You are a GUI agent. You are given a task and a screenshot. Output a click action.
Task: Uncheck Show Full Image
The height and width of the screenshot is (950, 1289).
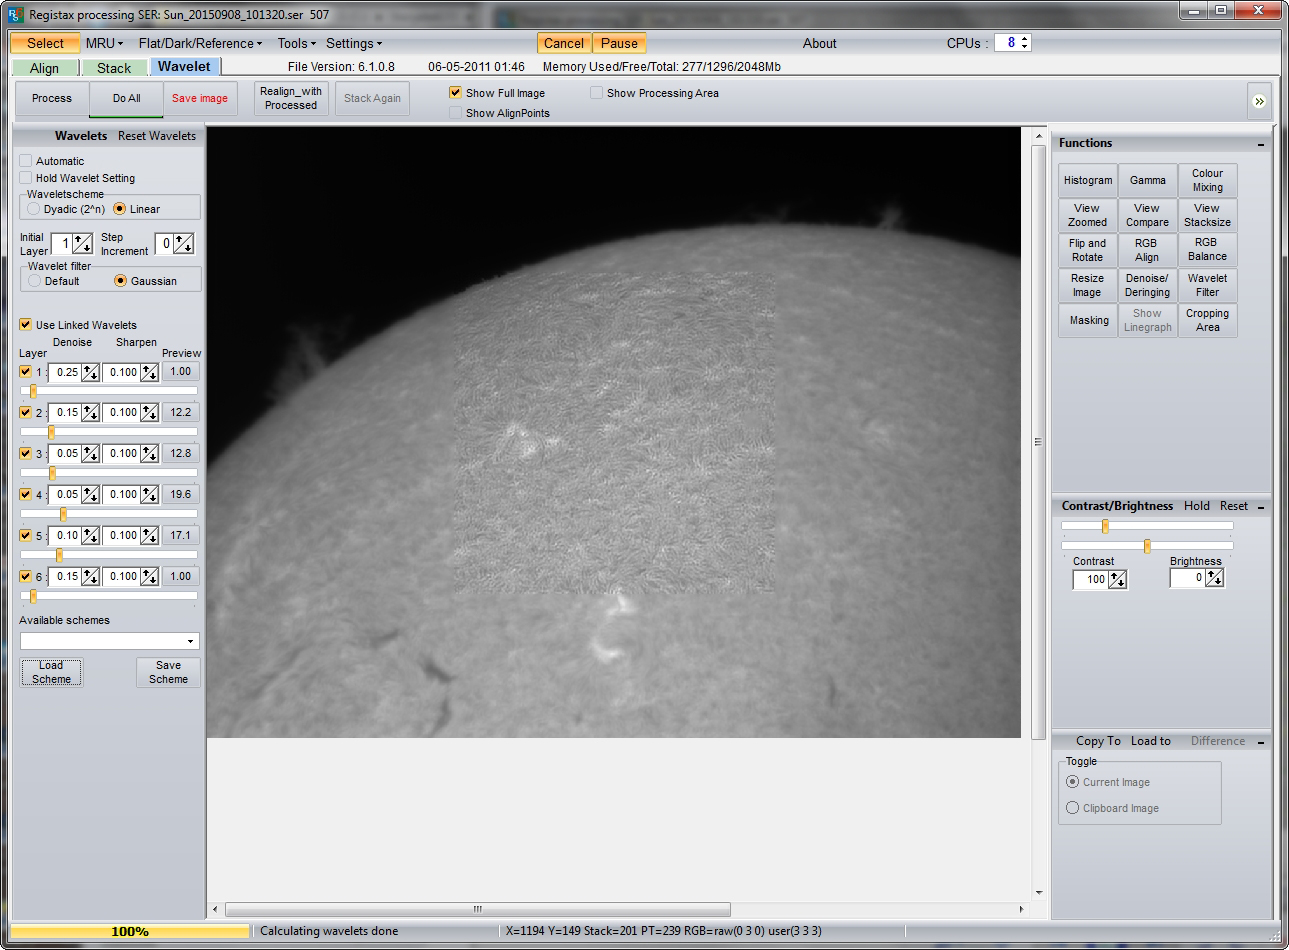coord(456,92)
